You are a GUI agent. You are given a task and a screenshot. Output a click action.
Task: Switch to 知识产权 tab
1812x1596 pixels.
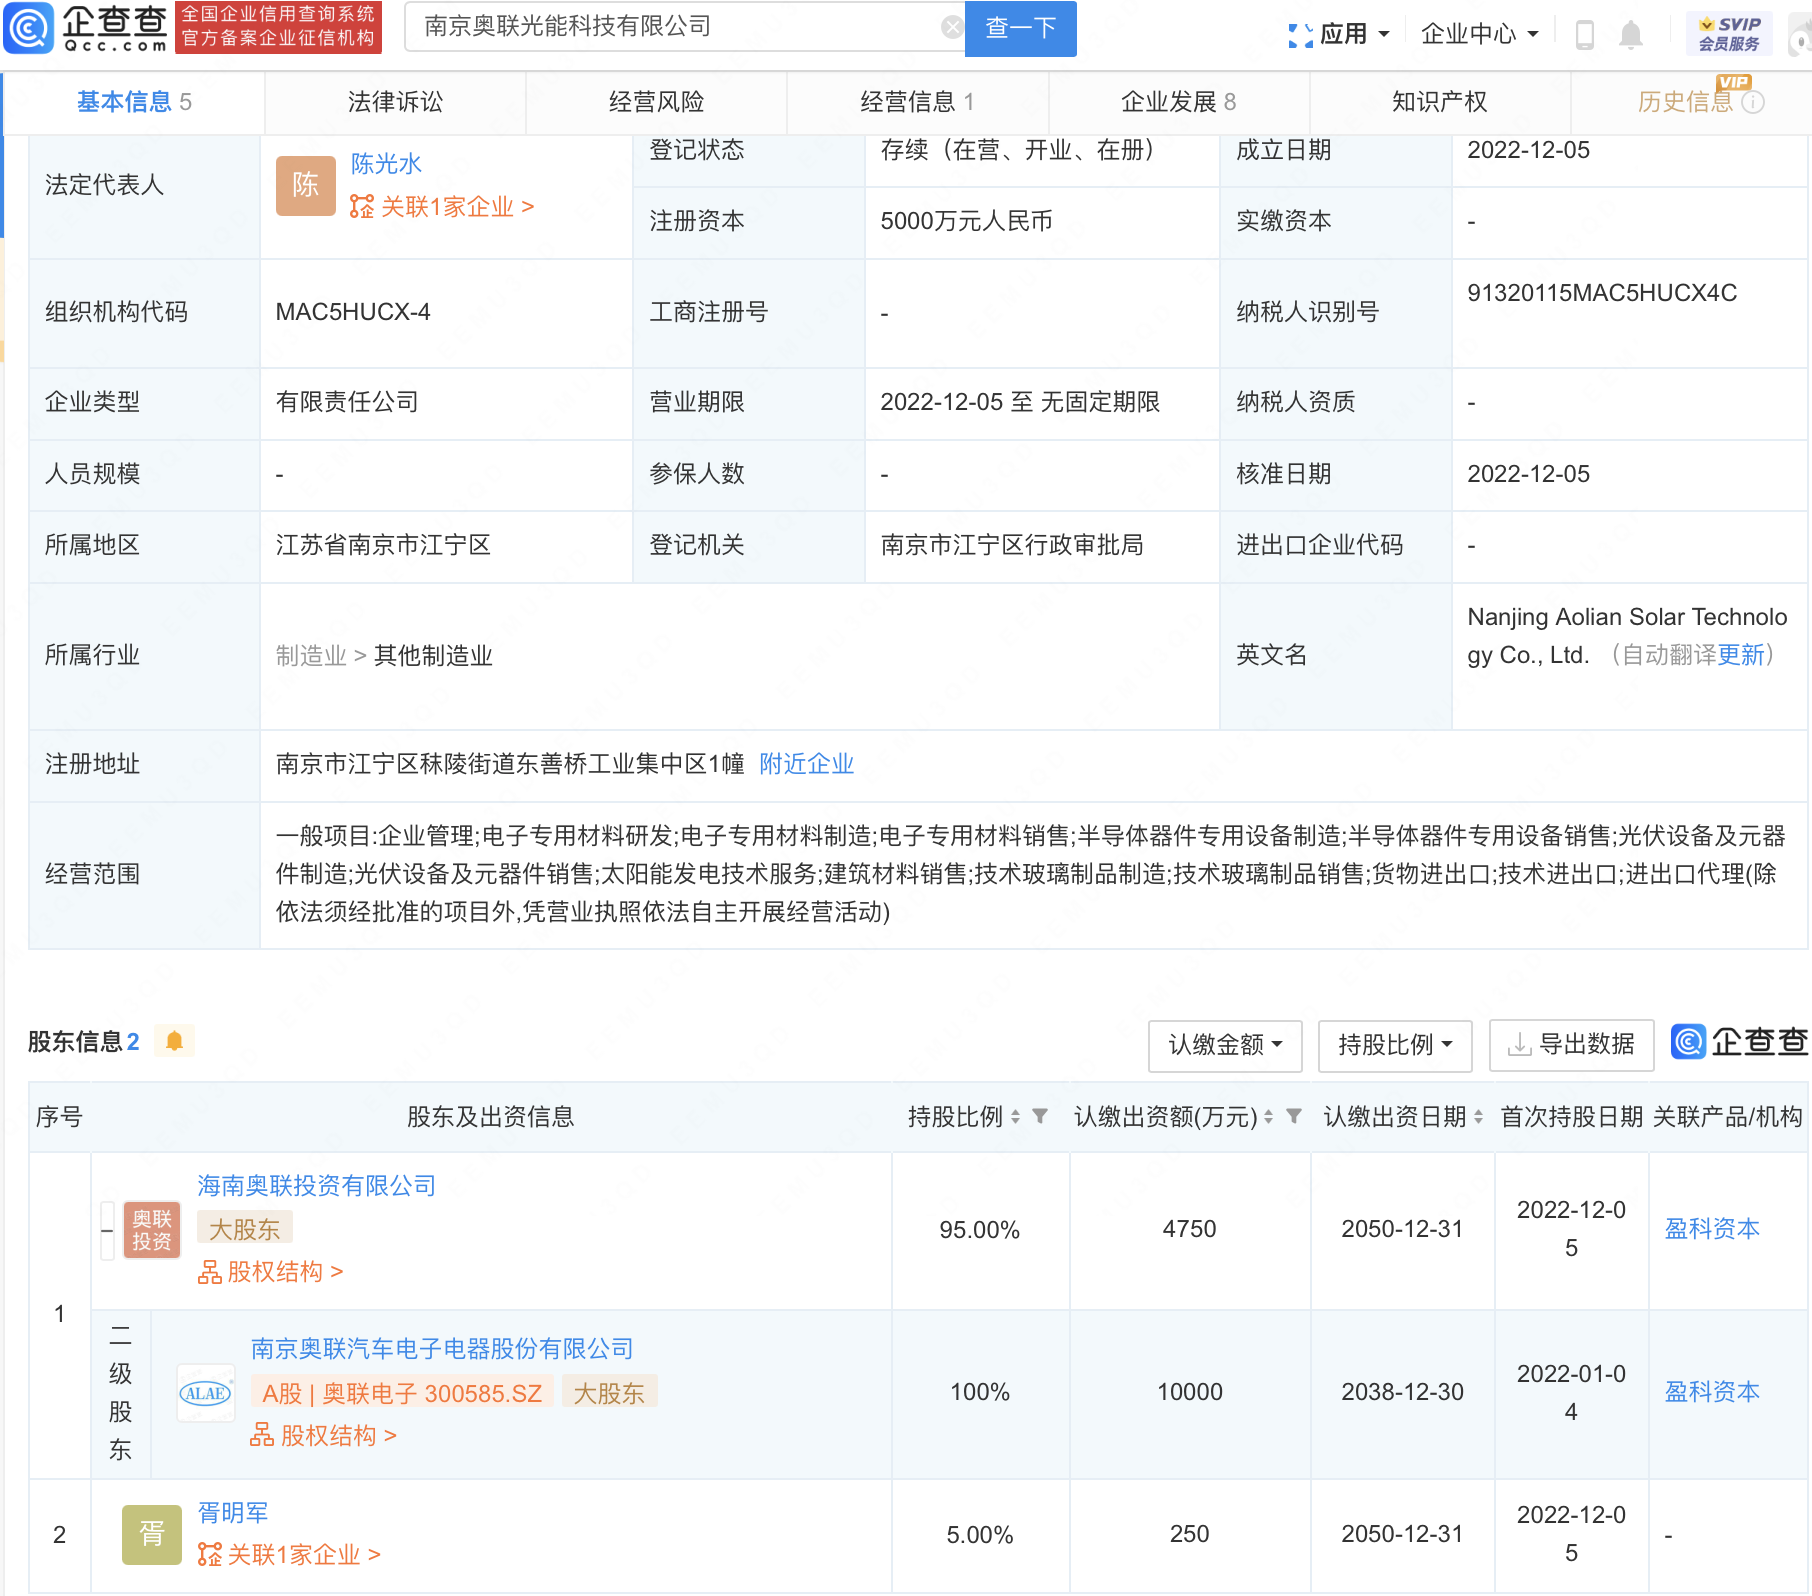click(1439, 102)
